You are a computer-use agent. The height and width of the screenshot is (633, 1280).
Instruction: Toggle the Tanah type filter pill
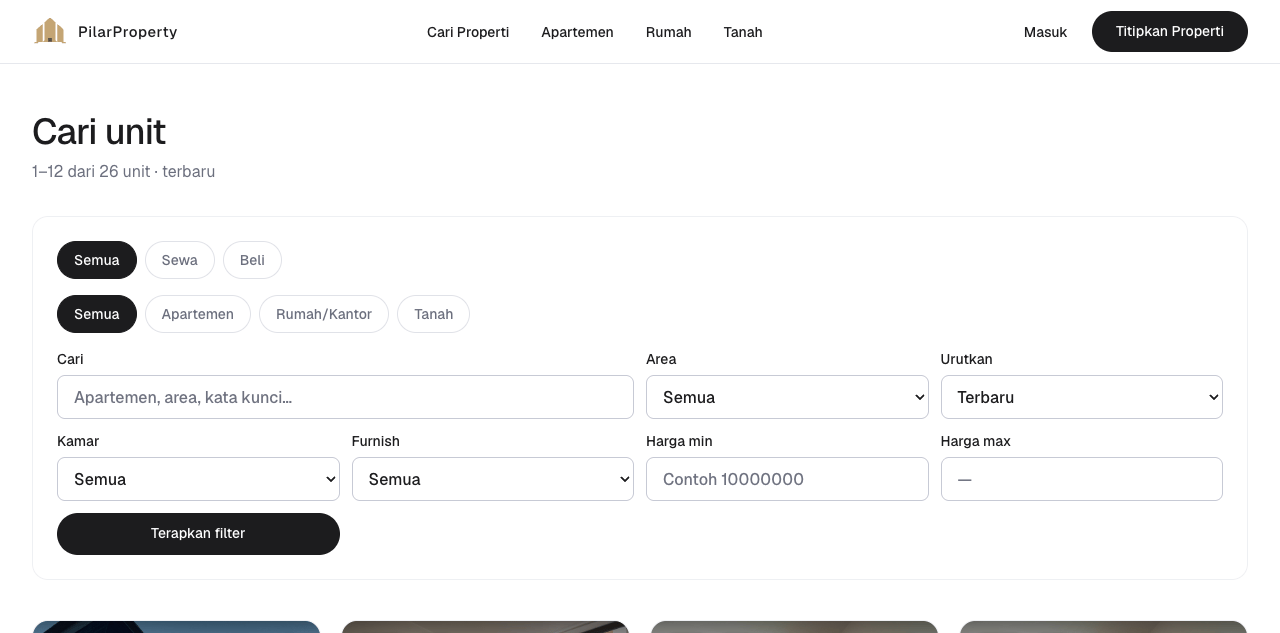point(433,314)
